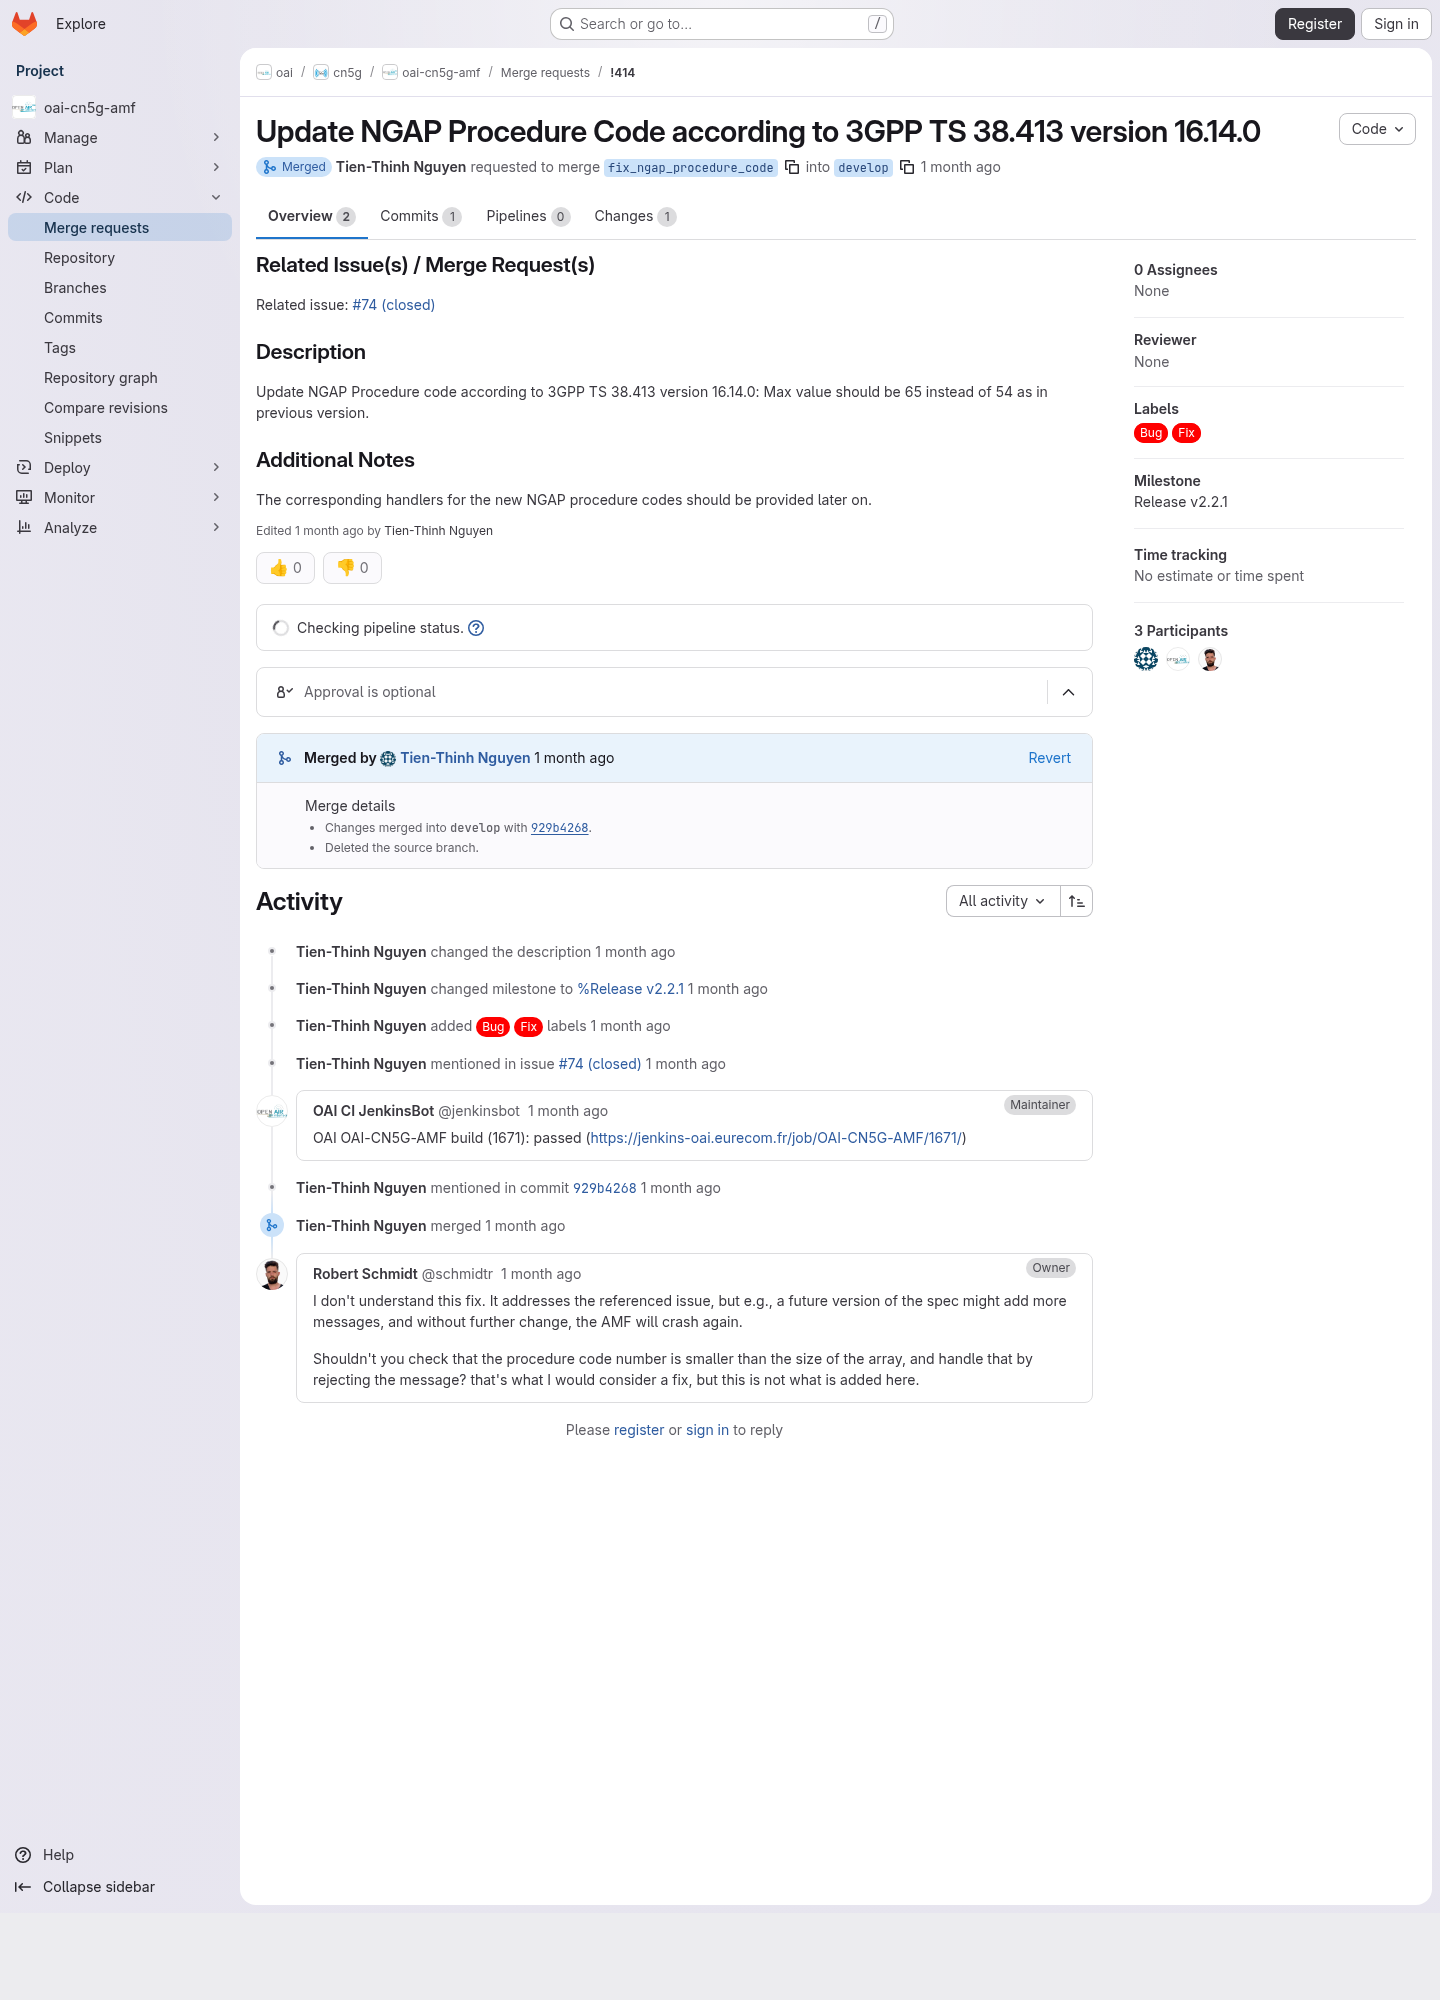Viewport: 1440px width, 2000px height.
Task: Expand the Manage sidebar section
Action: (120, 138)
